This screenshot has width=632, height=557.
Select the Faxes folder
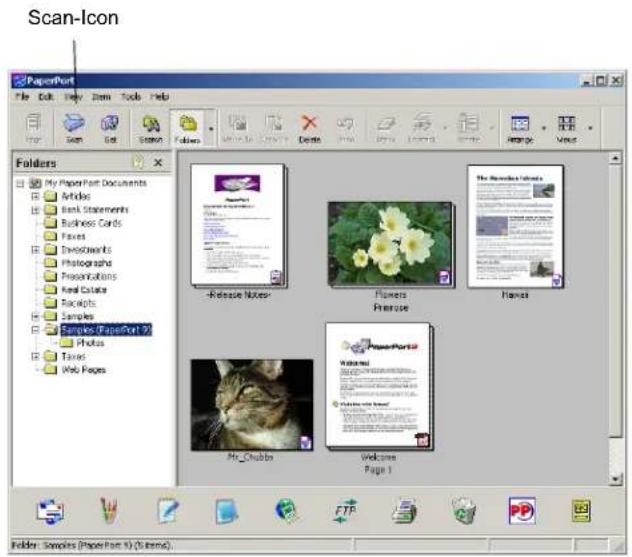(x=73, y=236)
